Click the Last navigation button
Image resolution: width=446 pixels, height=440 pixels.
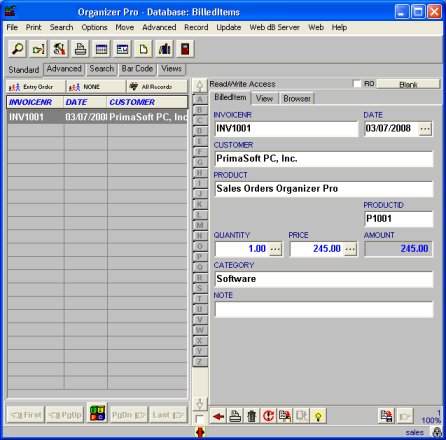pos(168,415)
